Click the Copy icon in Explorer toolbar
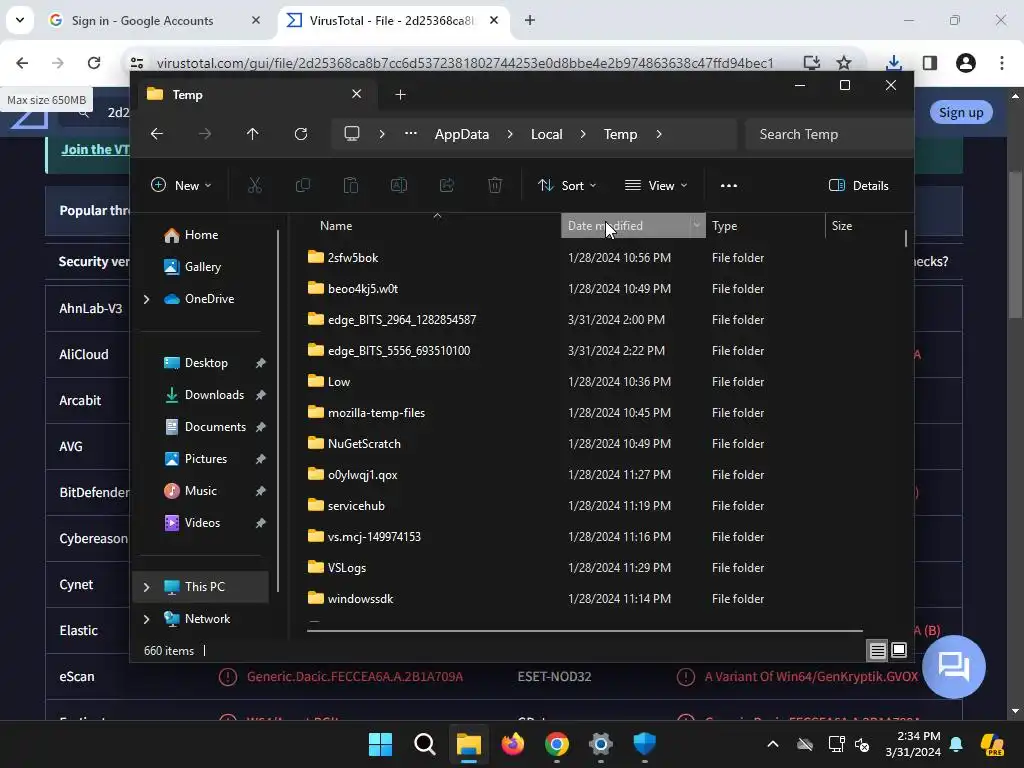The width and height of the screenshot is (1024, 768). [302, 185]
